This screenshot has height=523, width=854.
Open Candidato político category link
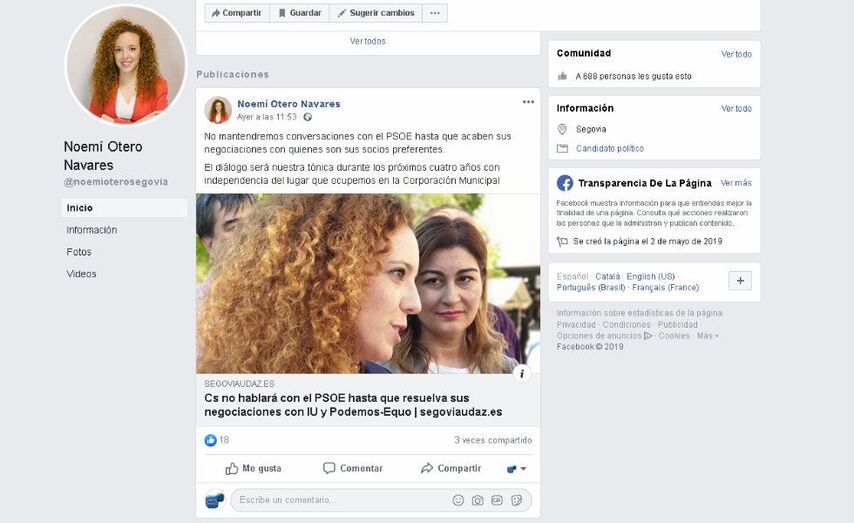[610, 149]
